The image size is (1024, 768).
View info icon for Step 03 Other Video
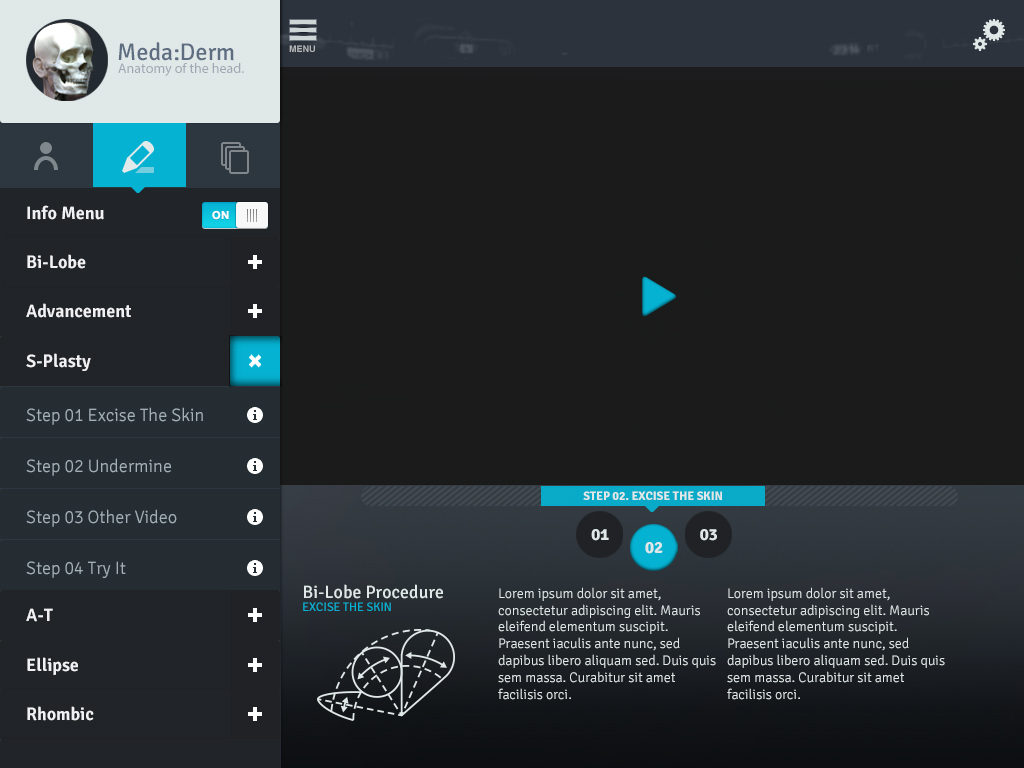[254, 515]
